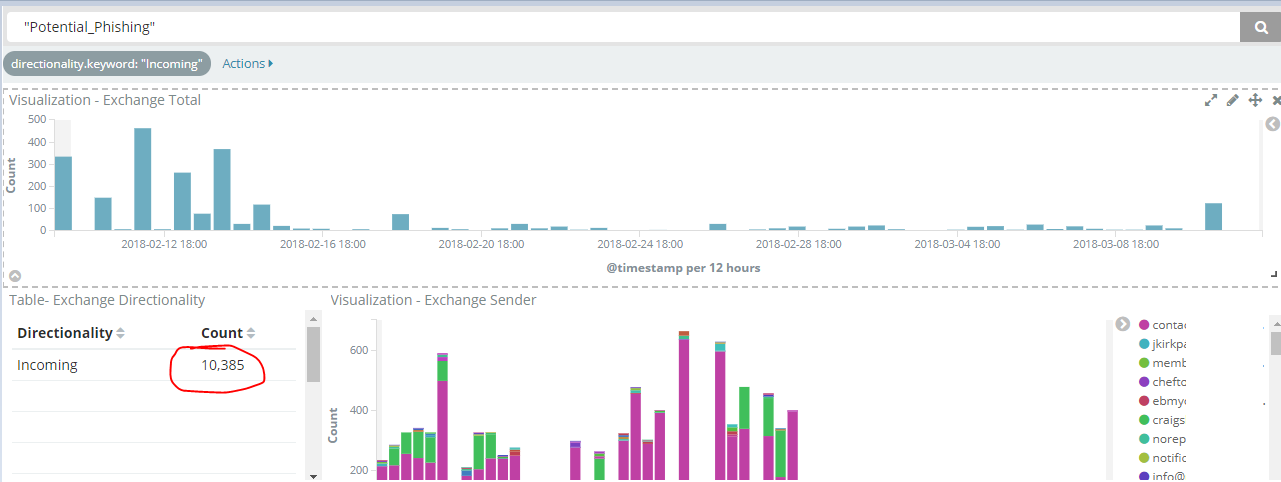Sort table by Count column arrows
The height and width of the screenshot is (482, 1281).
click(x=251, y=333)
